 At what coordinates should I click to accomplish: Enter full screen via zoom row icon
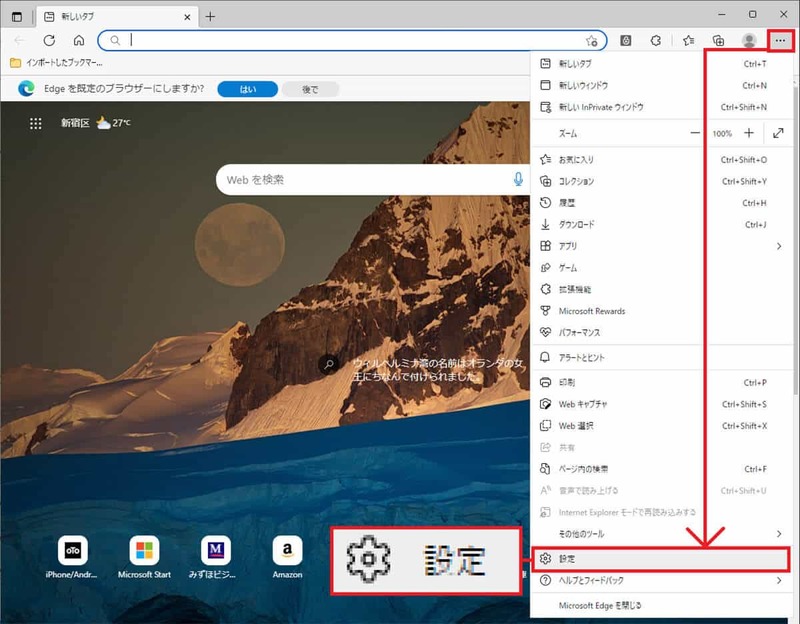coord(778,133)
